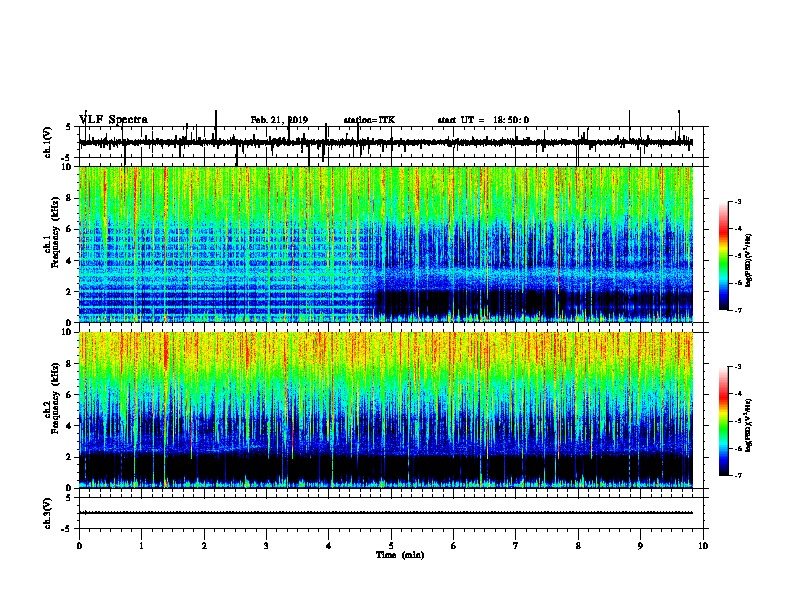Image resolution: width=792 pixels, height=612 pixels.
Task: Click the ch.1 waveform trace panel
Action: [x=393, y=142]
